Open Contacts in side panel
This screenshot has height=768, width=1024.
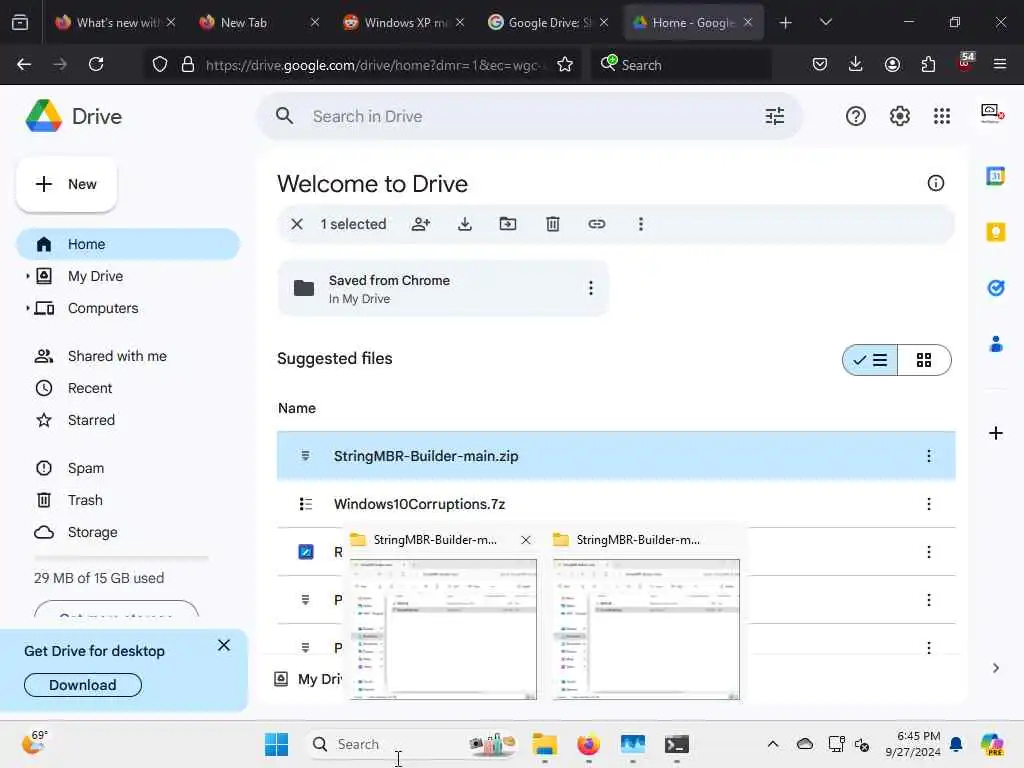point(995,344)
